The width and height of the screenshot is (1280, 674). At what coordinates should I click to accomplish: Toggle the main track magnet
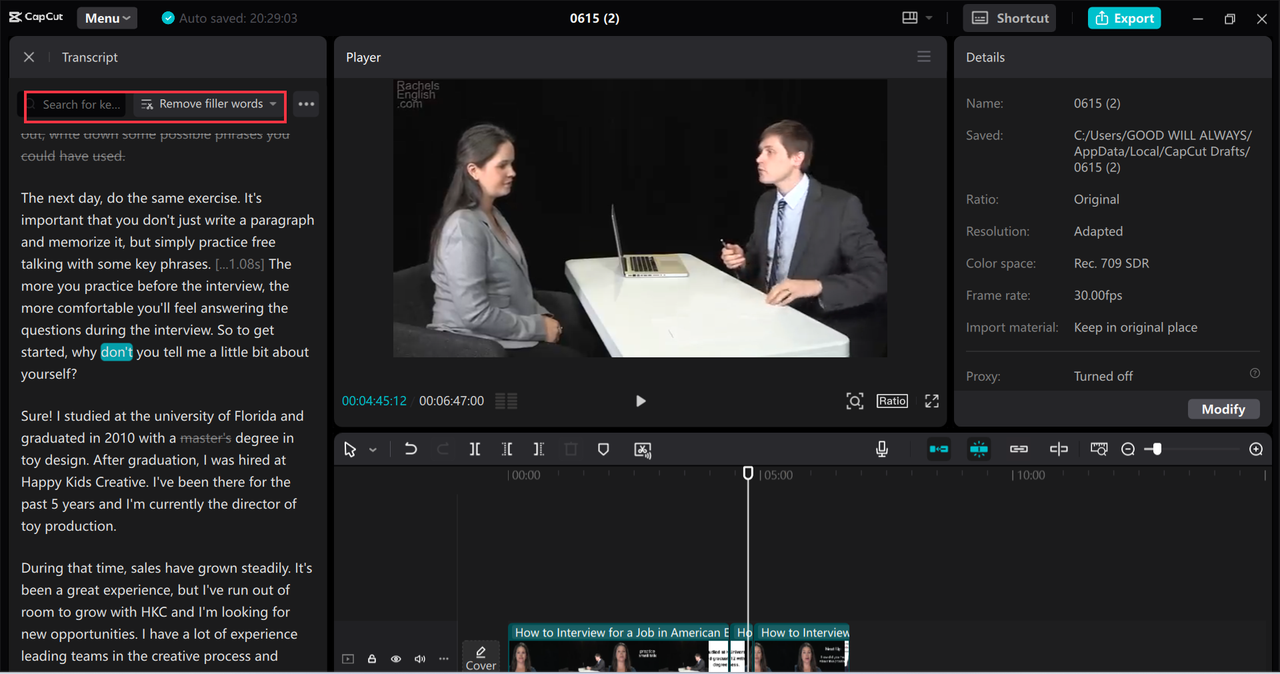coord(939,450)
